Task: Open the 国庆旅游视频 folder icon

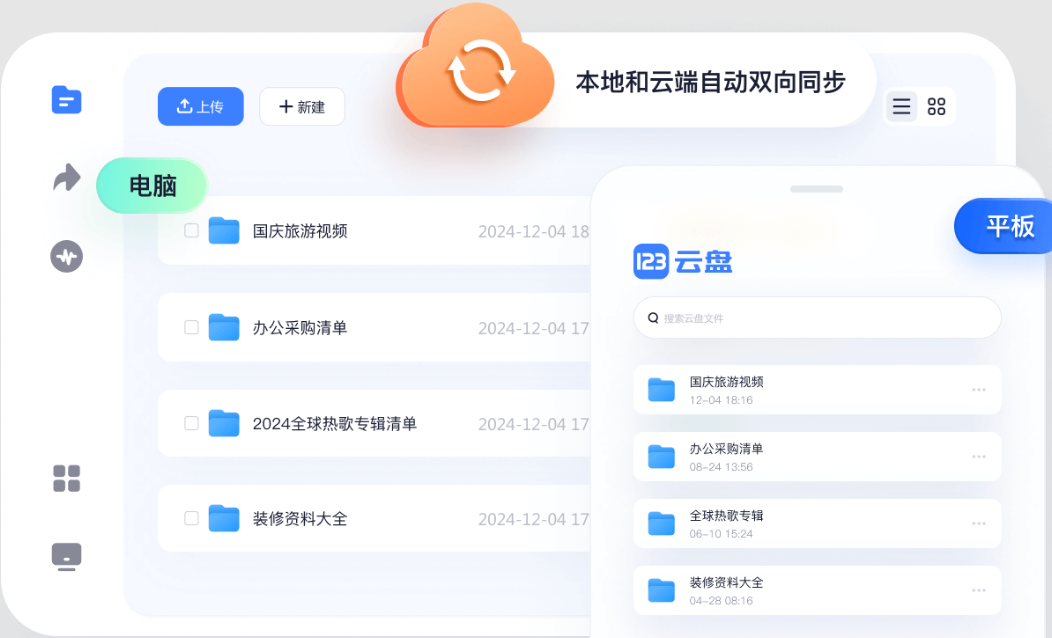Action: [225, 231]
